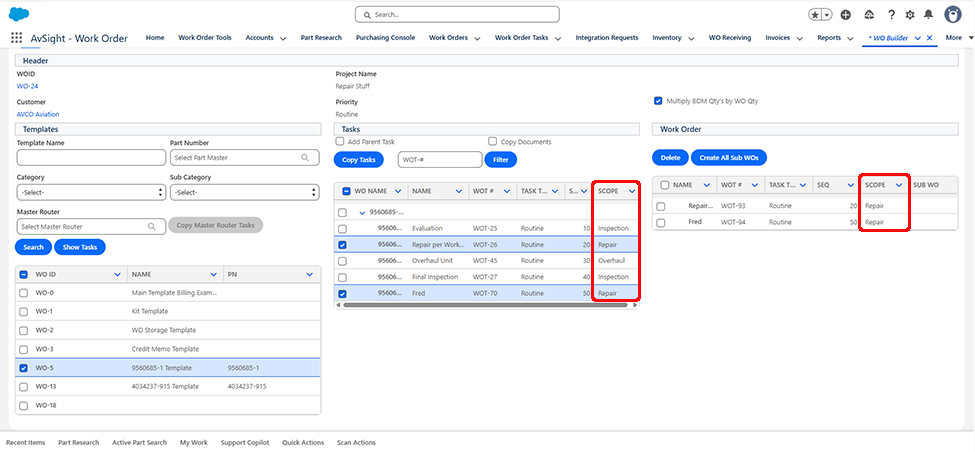The width and height of the screenshot is (975, 452).
Task: Open the Favorites star icon
Action: tap(816, 14)
